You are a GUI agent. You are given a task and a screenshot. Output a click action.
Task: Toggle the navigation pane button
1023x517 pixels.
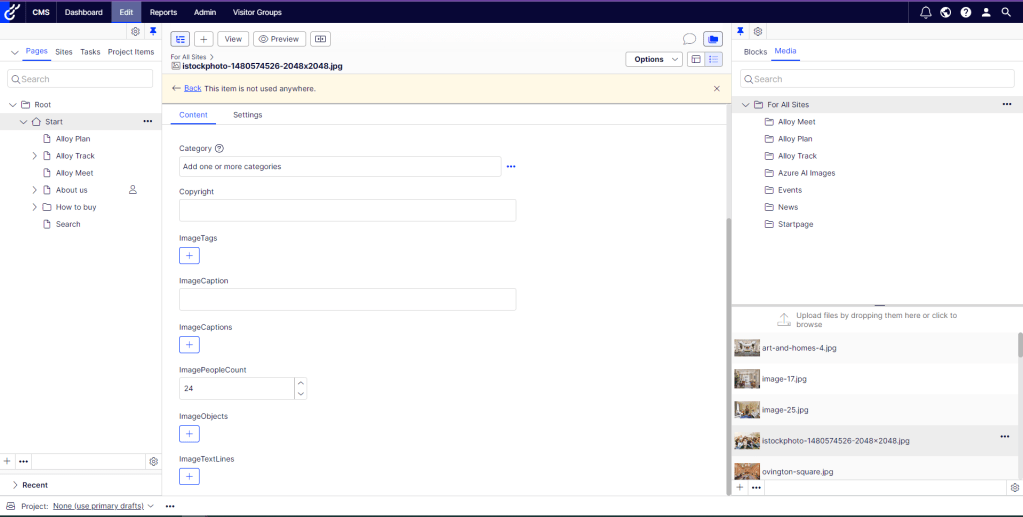click(180, 39)
